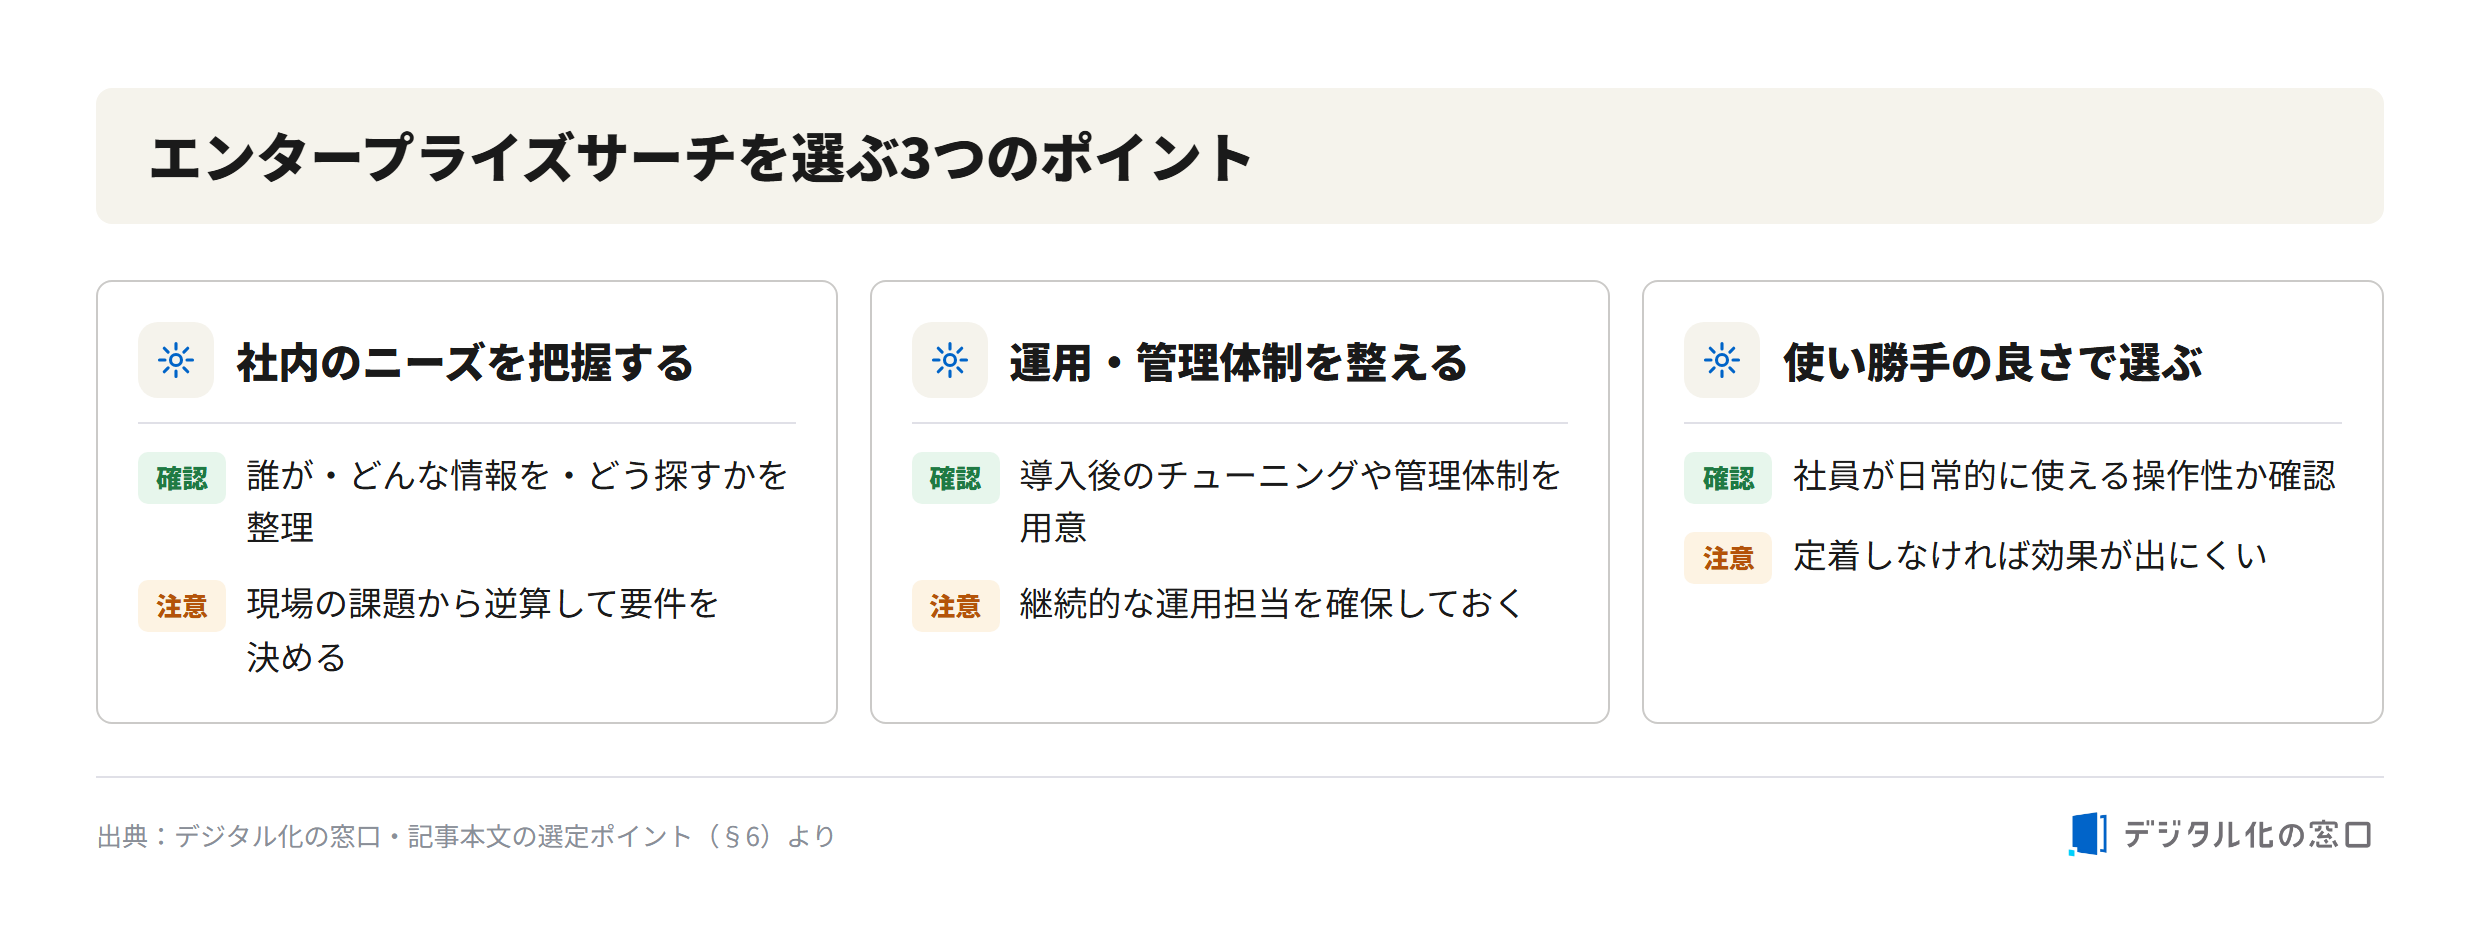Click the sun icon beside 使い勝手の良さで選ぶ
Viewport: 2480px width, 950px height.
coord(1722,360)
